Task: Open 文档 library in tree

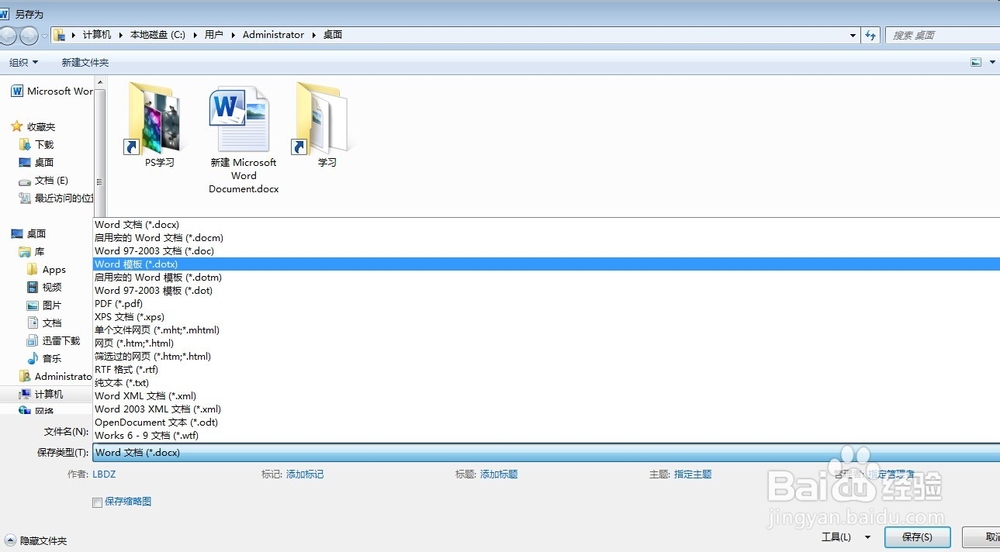Action: (x=44, y=323)
